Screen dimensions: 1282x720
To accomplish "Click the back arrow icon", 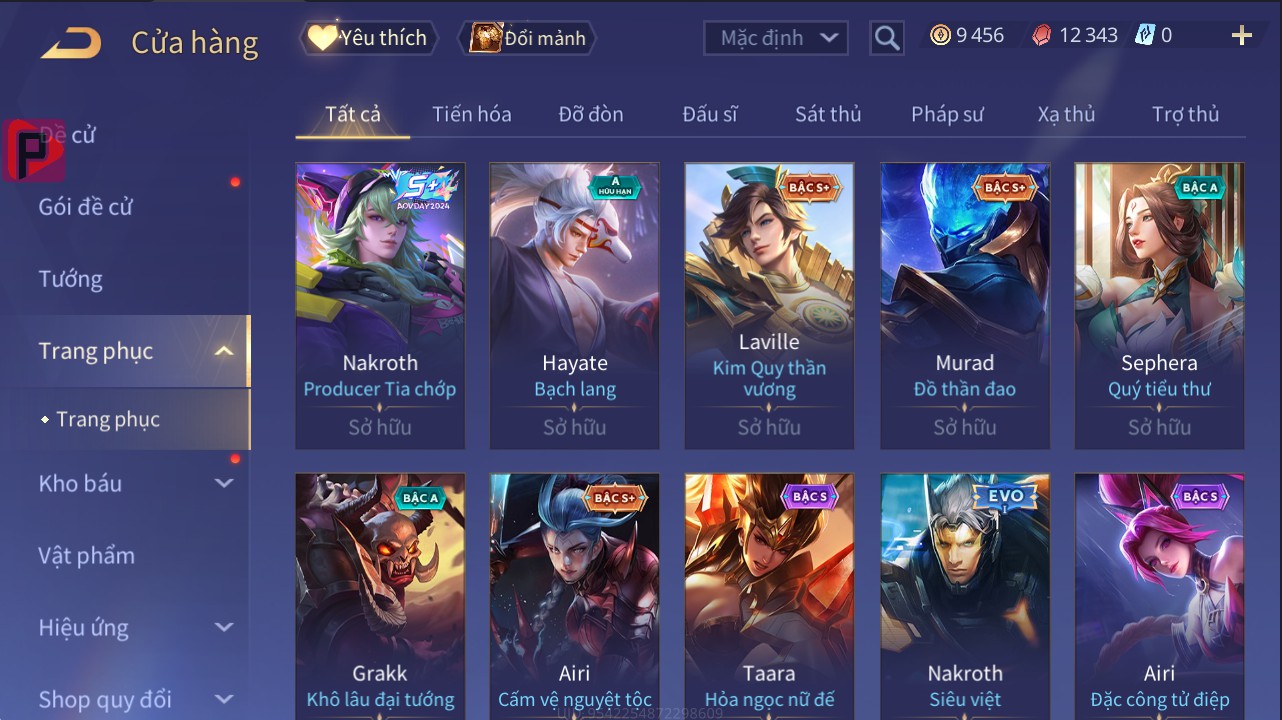I will 71,43.
